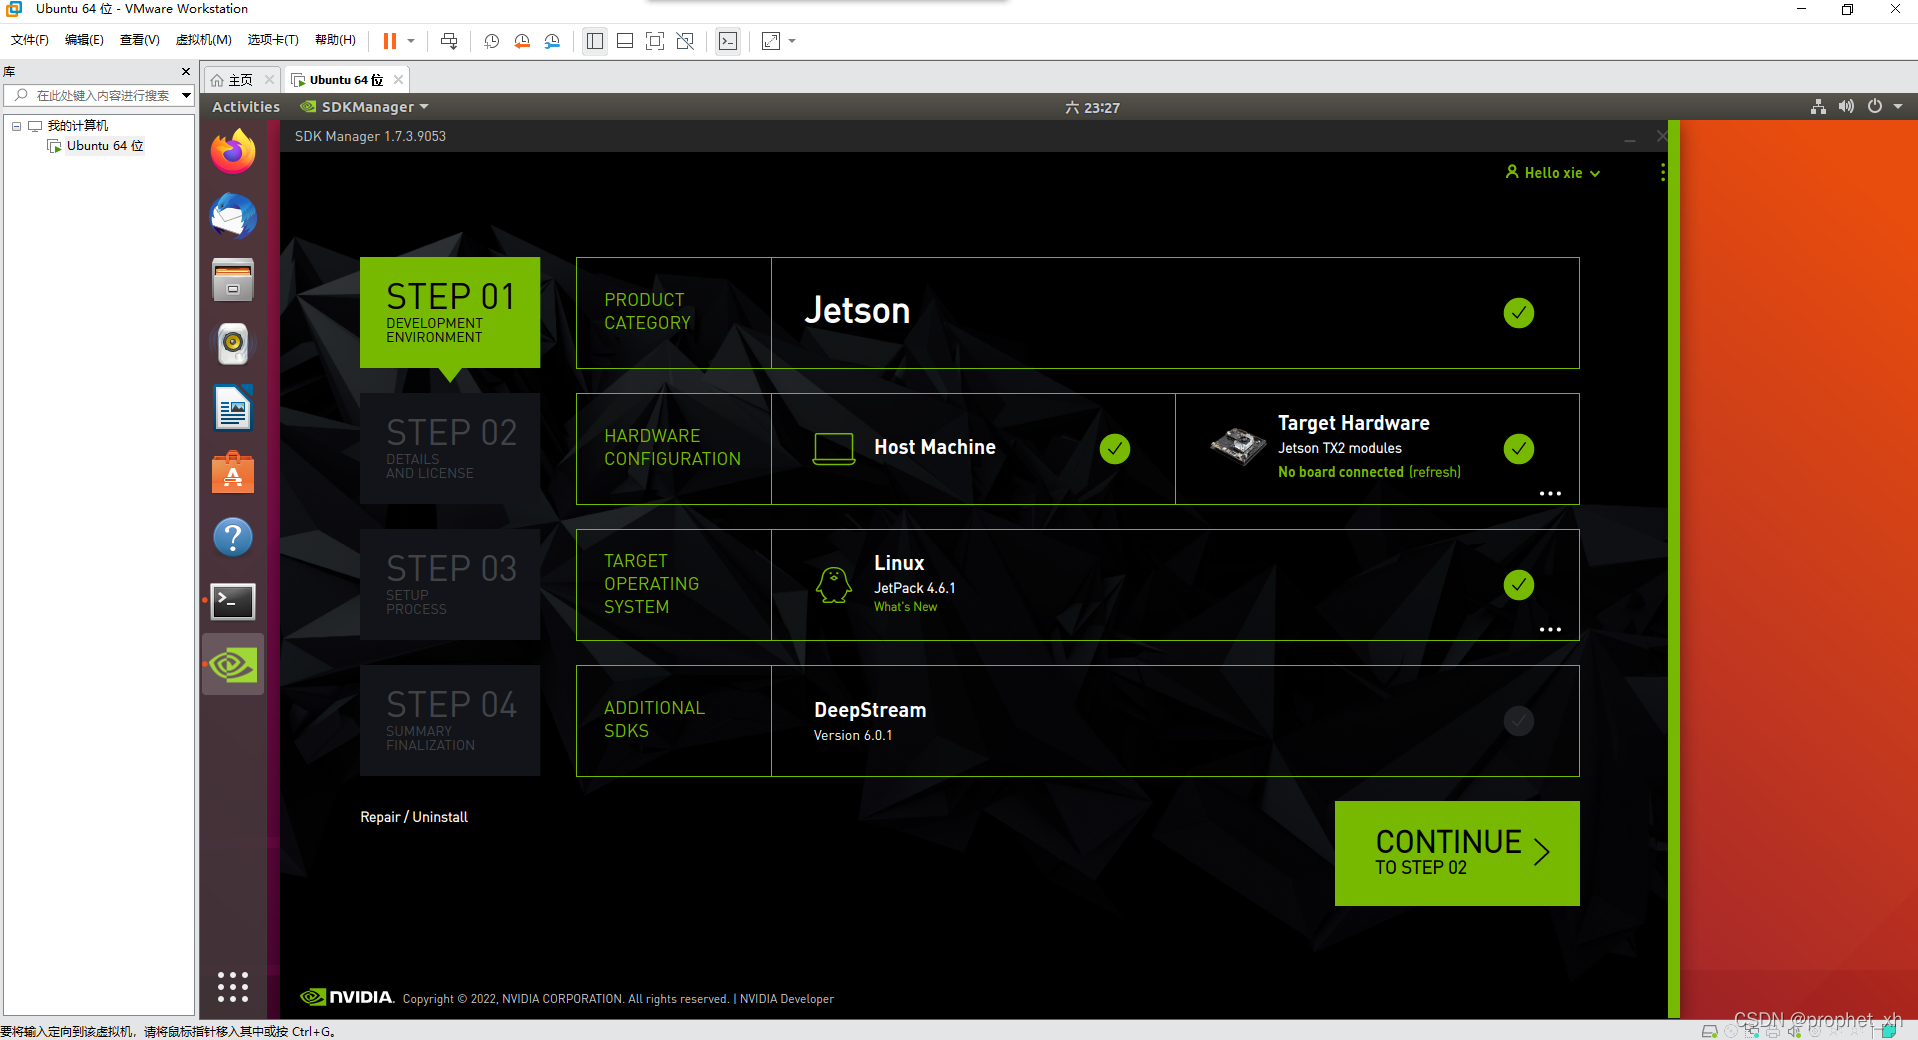Screen dimensions: 1918x1040
Task: Click the VMware stretch guest icon
Action: click(x=771, y=41)
